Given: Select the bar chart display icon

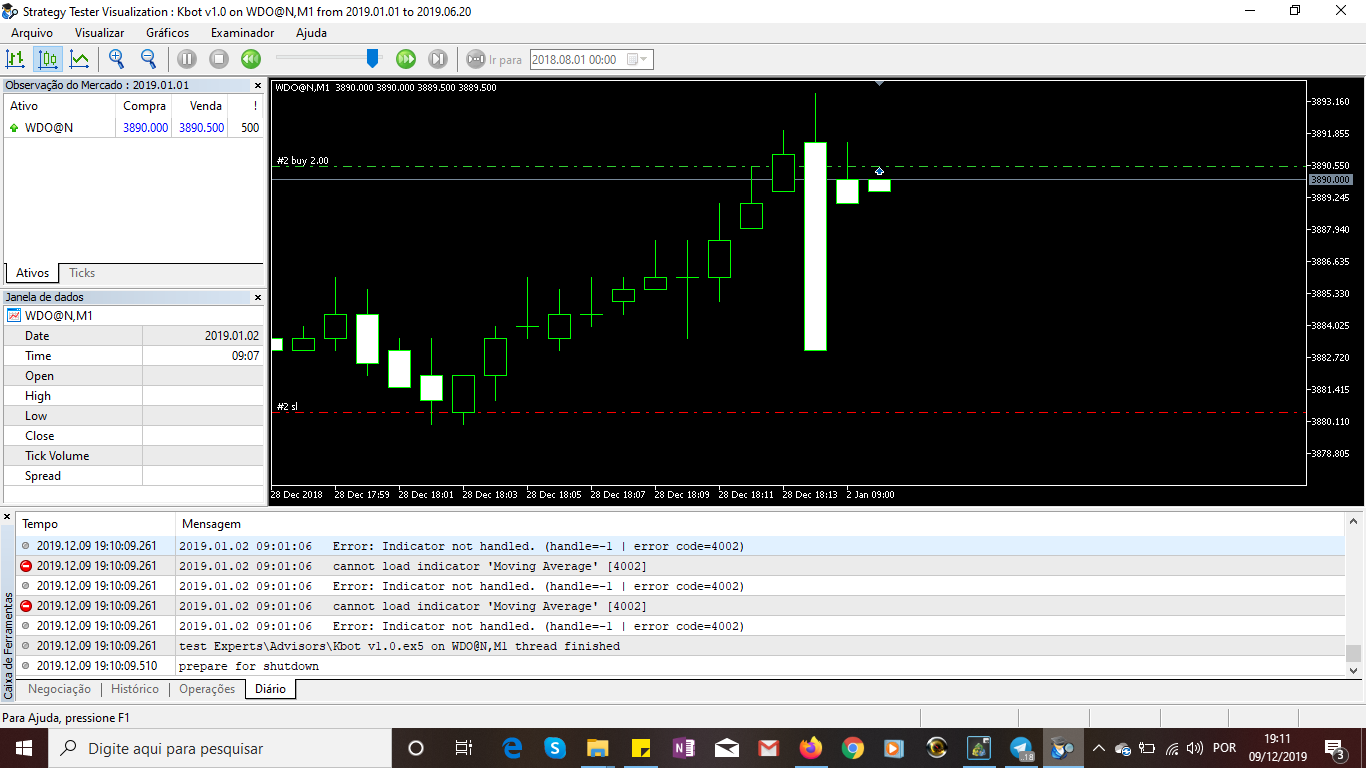Looking at the screenshot, I should click(16, 59).
